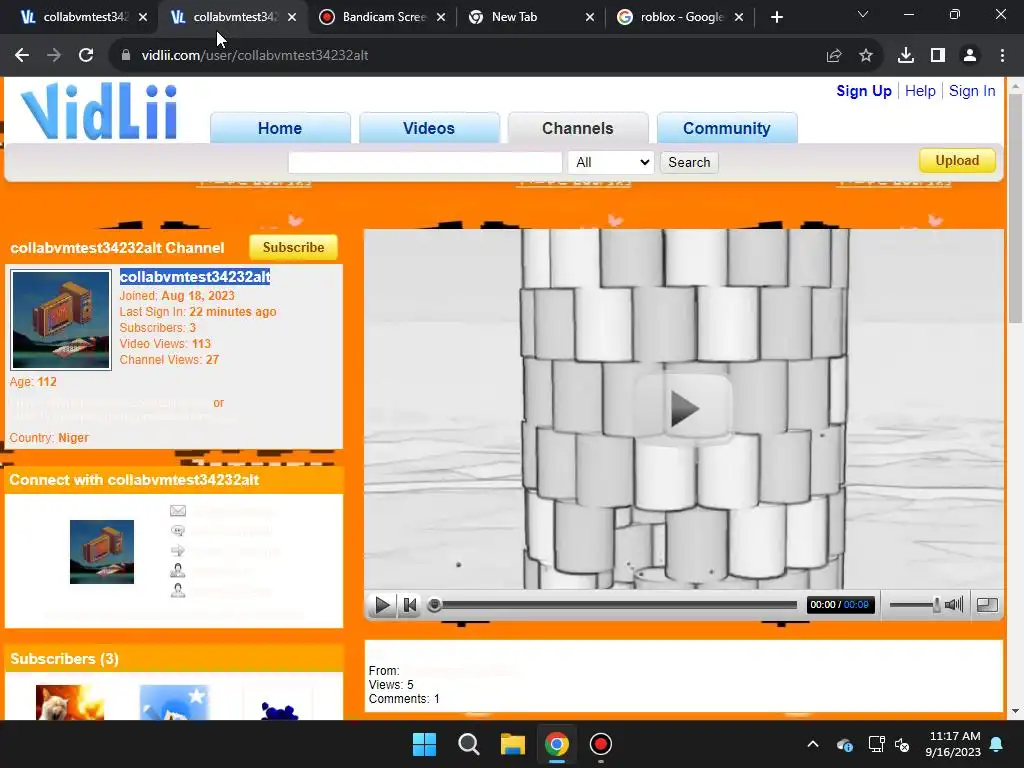Viewport: 1024px width, 768px height.
Task: Click Bandicam recorder taskbar icon
Action: pos(600,744)
